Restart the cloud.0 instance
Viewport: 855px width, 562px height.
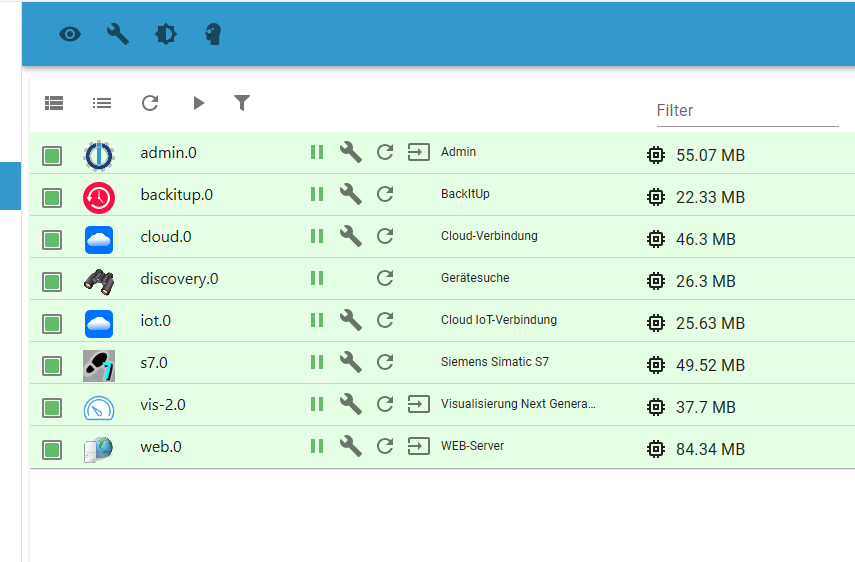click(x=385, y=236)
